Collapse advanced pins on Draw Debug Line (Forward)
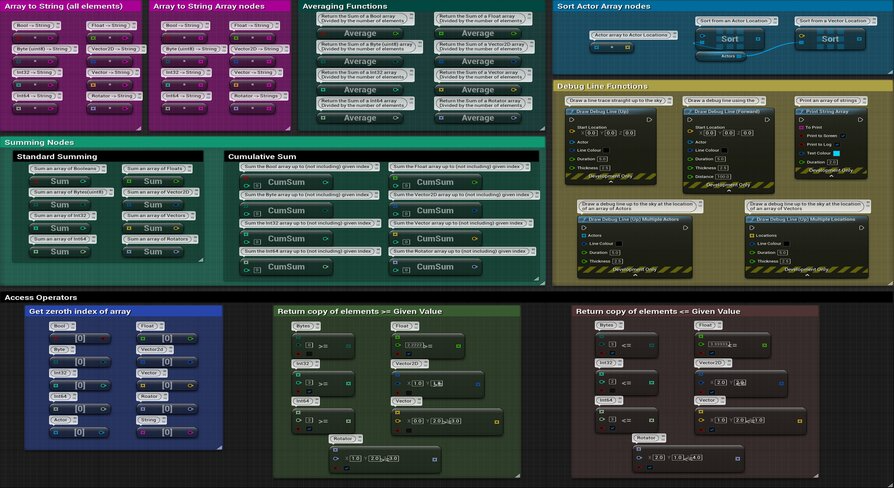Screen dimensions: 894x488 pos(729,191)
